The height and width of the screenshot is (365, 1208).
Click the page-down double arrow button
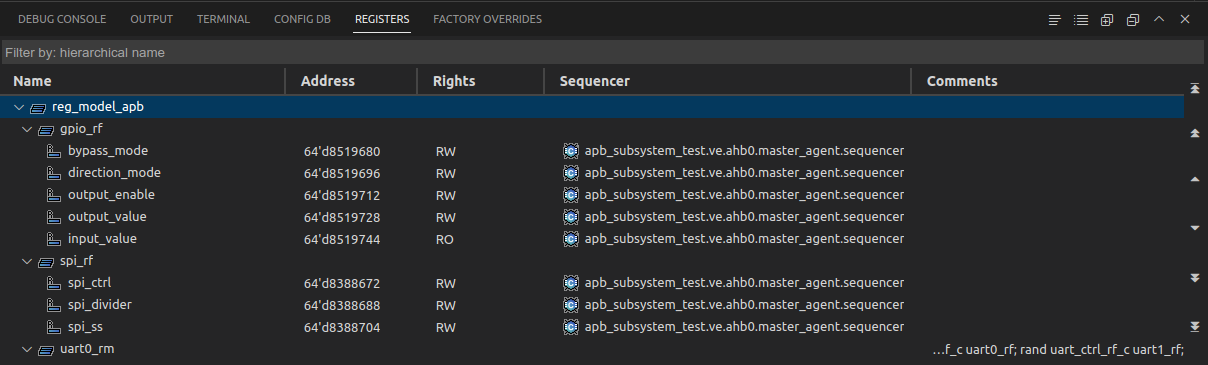point(1194,277)
